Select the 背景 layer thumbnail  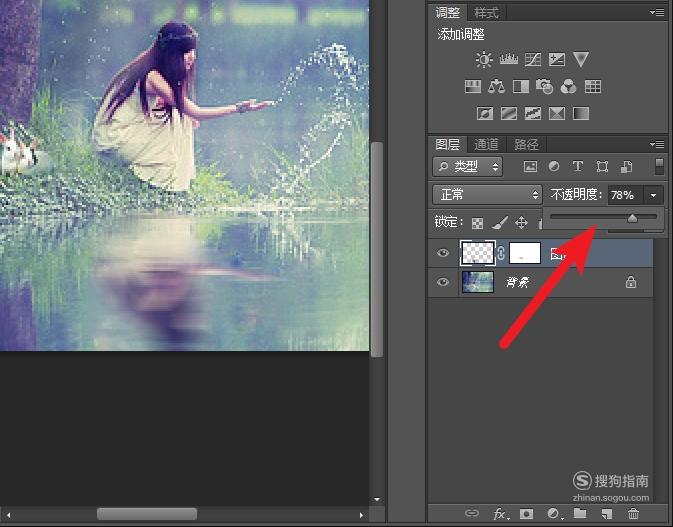click(477, 282)
